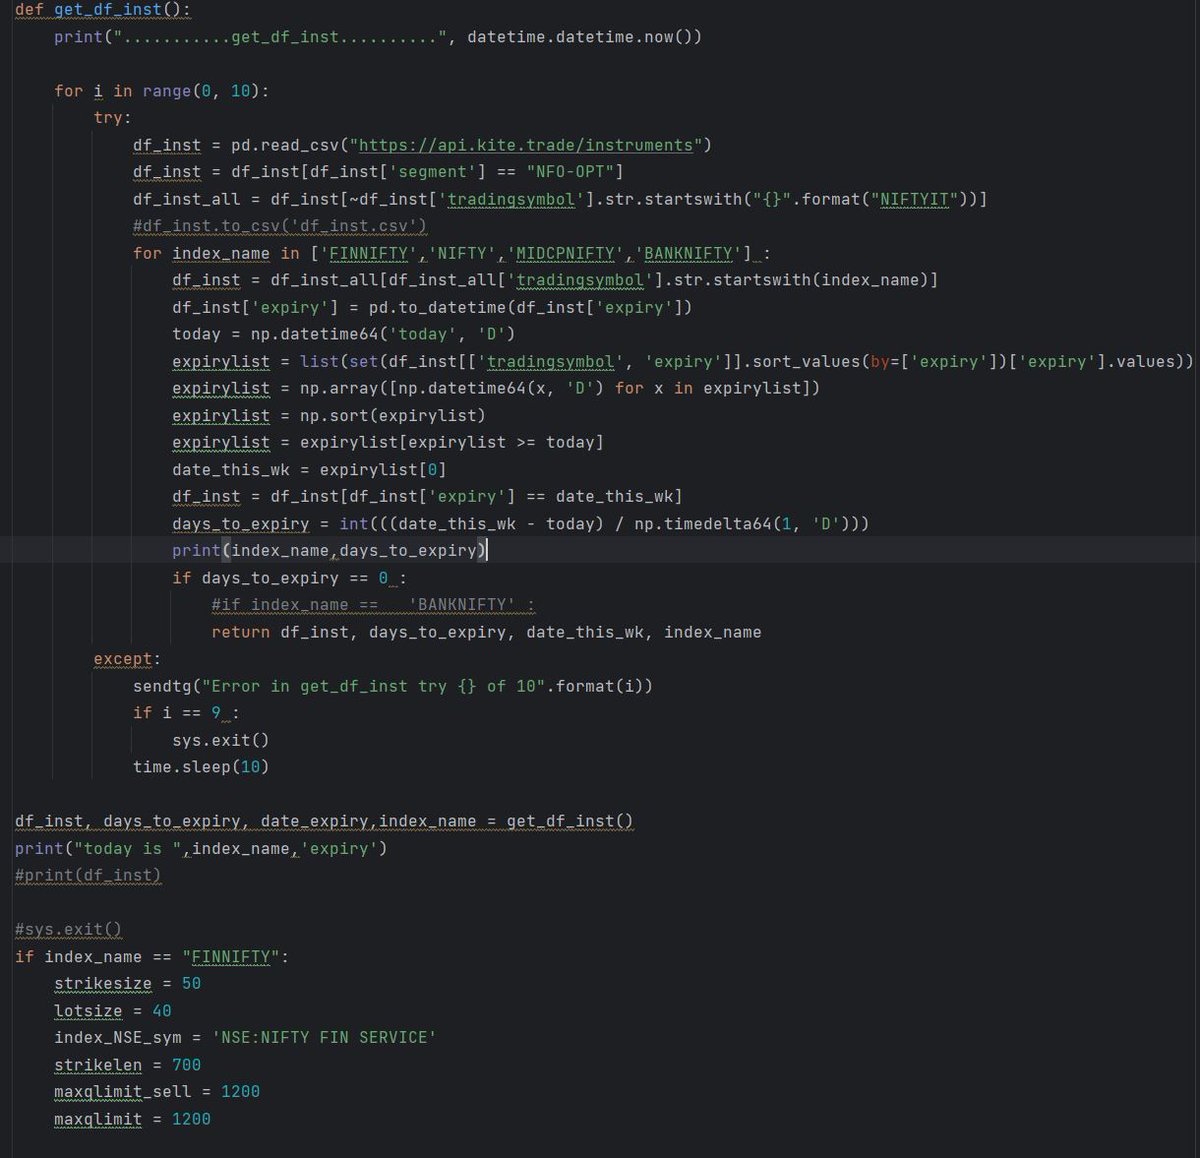Click the sort_values(by=['expiry']) call

[x=880, y=361]
